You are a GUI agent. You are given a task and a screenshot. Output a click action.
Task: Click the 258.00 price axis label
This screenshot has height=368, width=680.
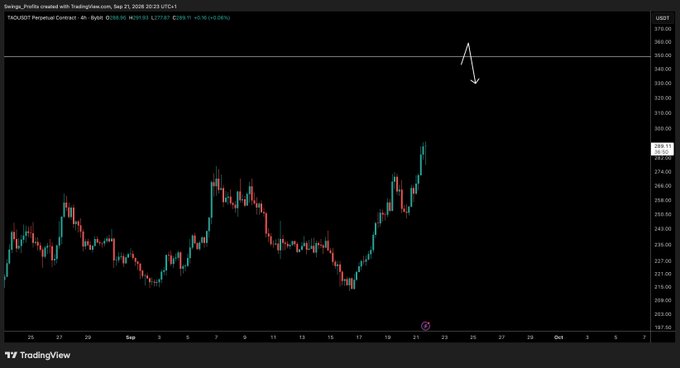[663, 201]
